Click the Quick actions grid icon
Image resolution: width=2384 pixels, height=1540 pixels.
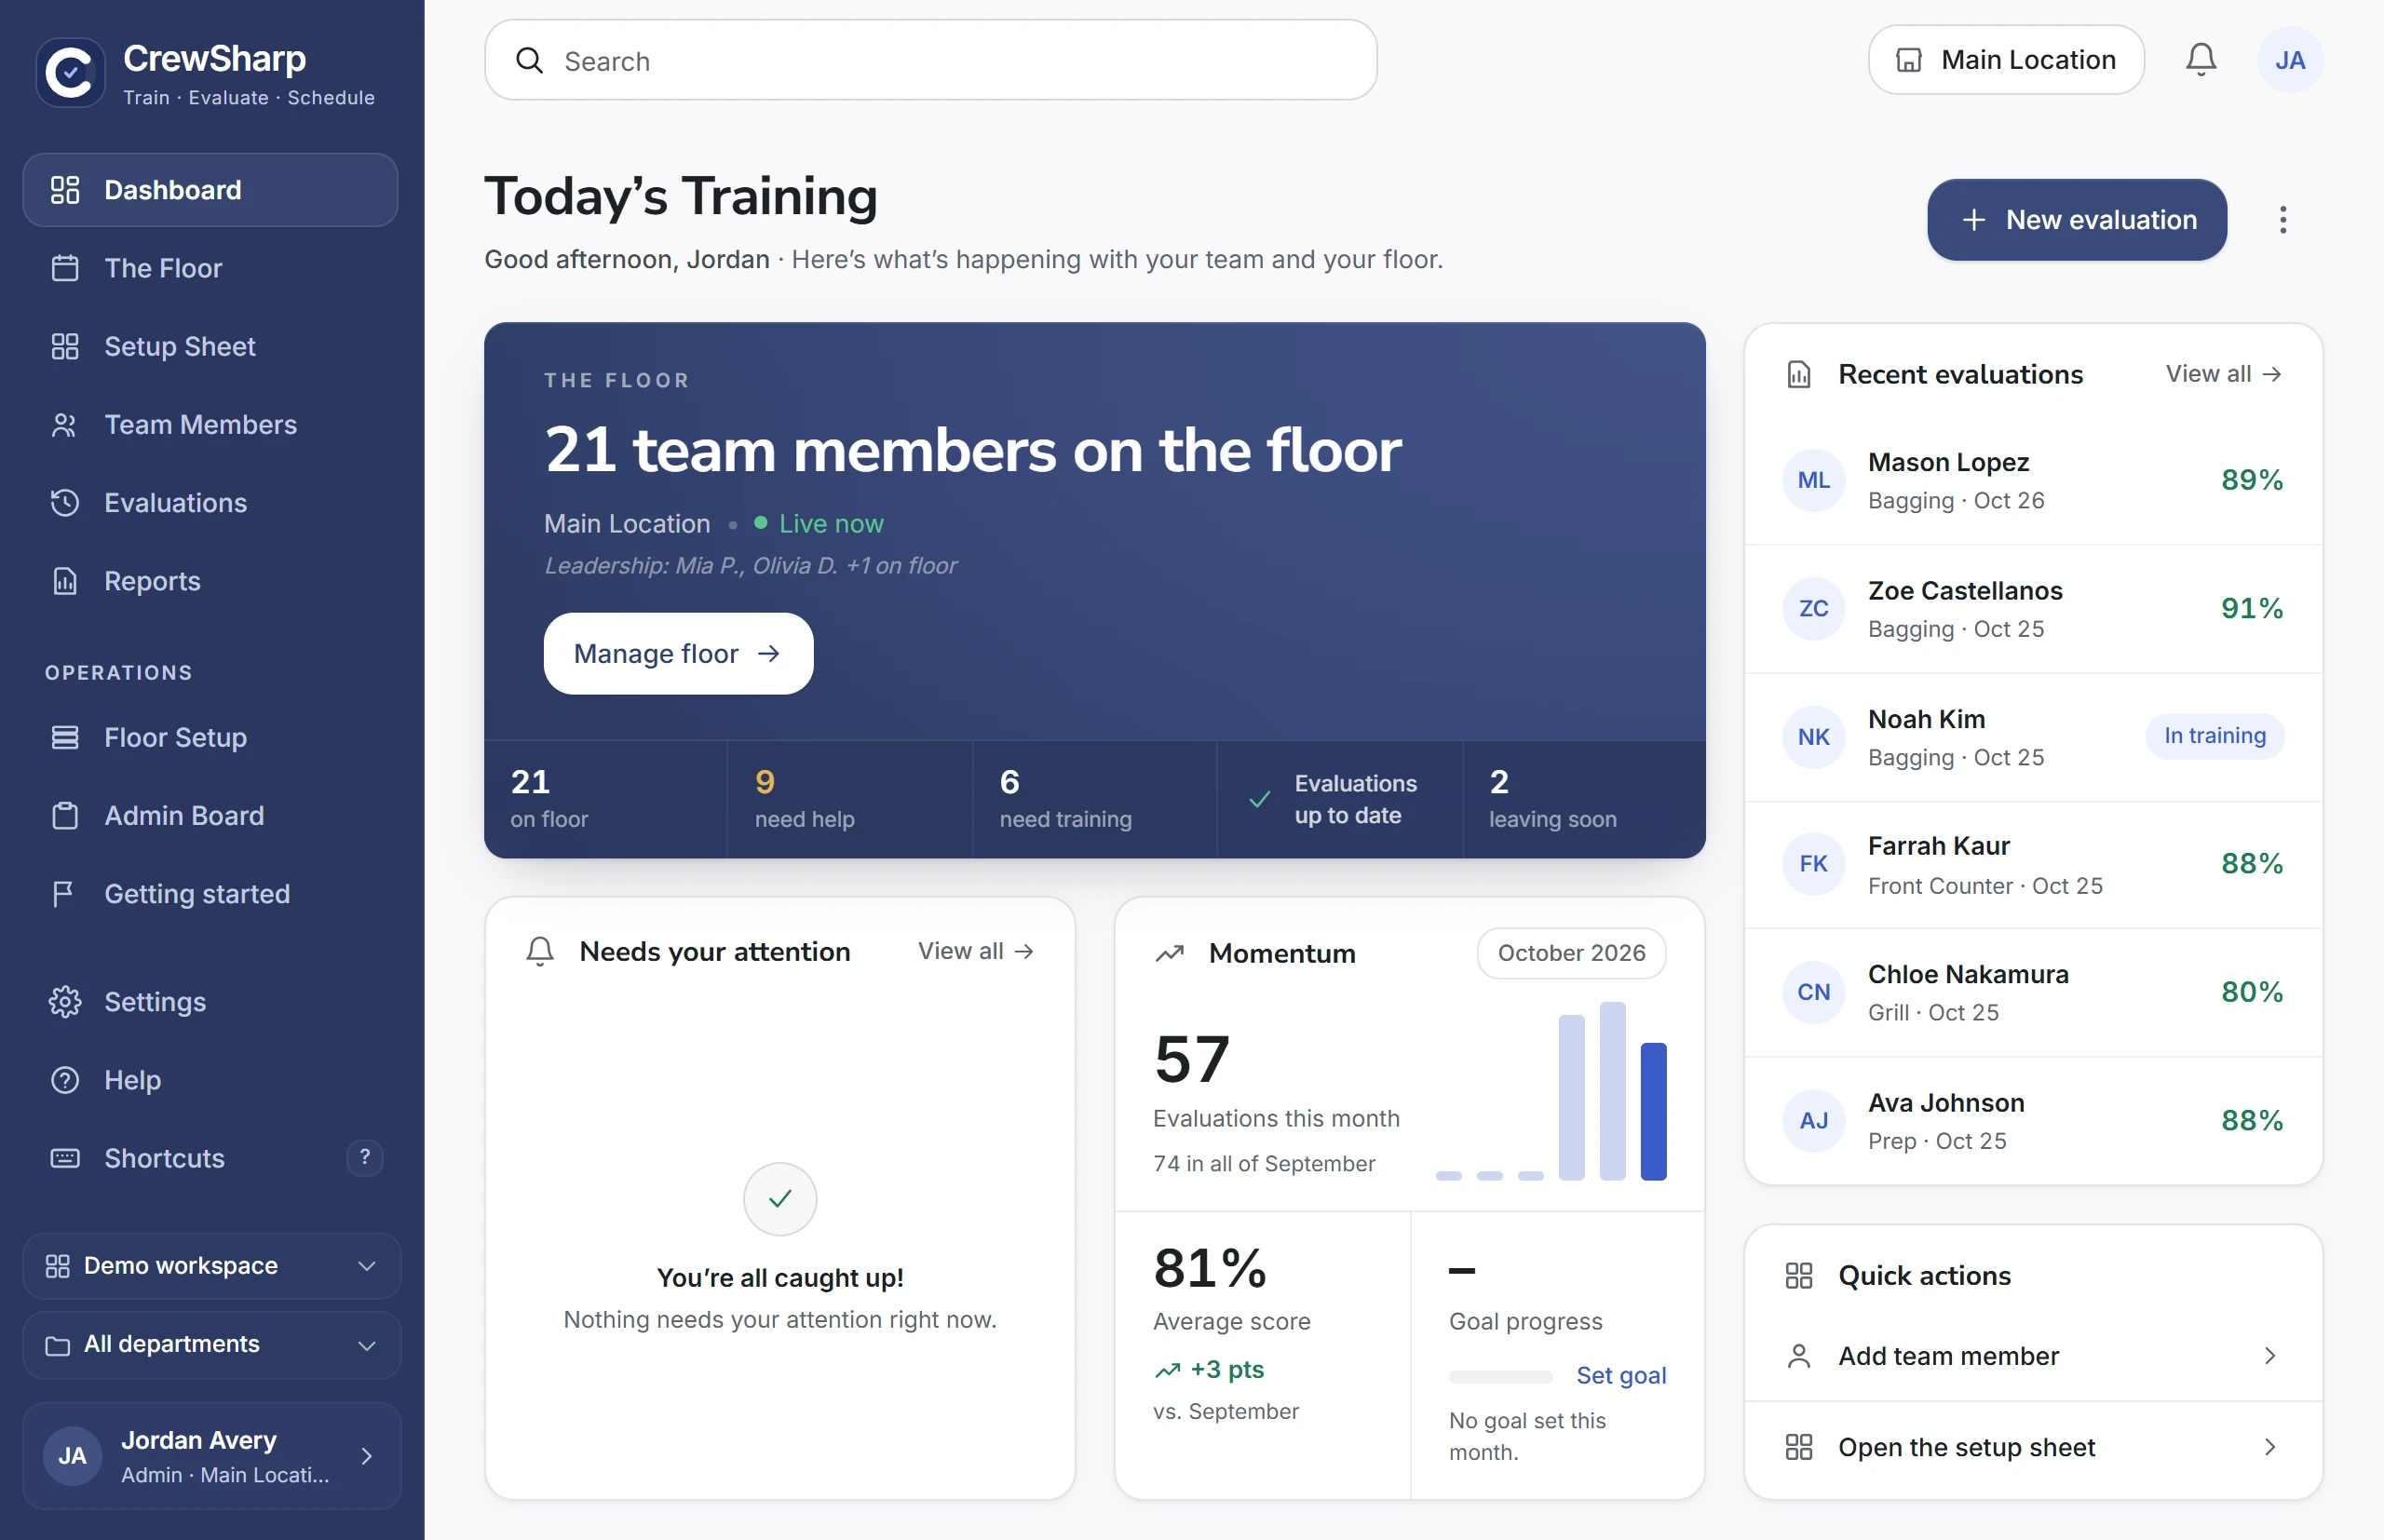1798,1276
